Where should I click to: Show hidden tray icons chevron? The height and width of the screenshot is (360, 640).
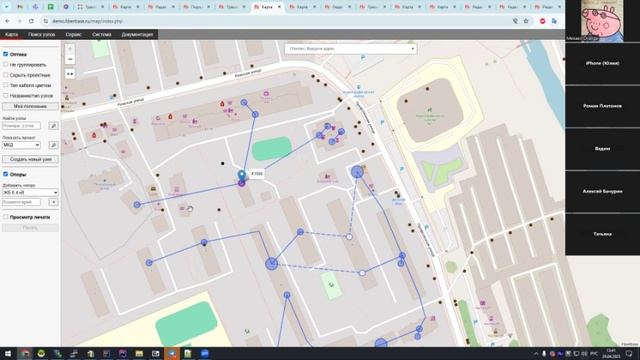click(536, 353)
